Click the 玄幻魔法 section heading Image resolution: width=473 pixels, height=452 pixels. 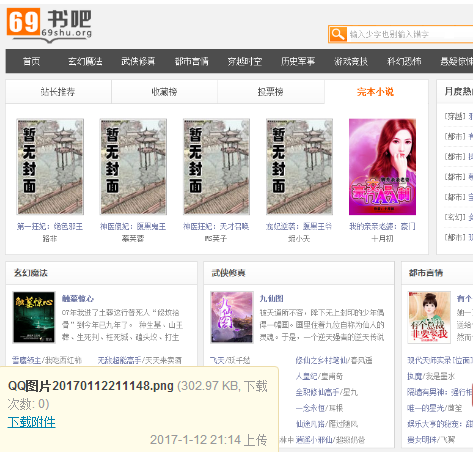click(x=31, y=273)
